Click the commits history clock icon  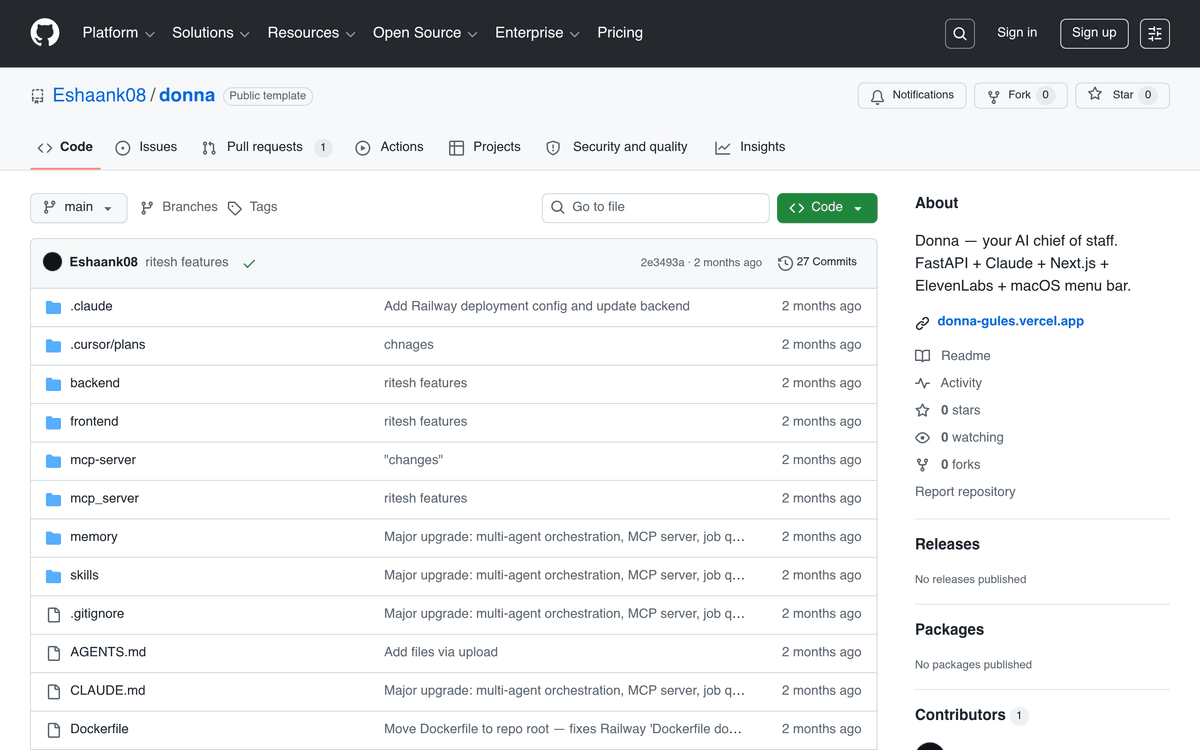click(x=785, y=263)
